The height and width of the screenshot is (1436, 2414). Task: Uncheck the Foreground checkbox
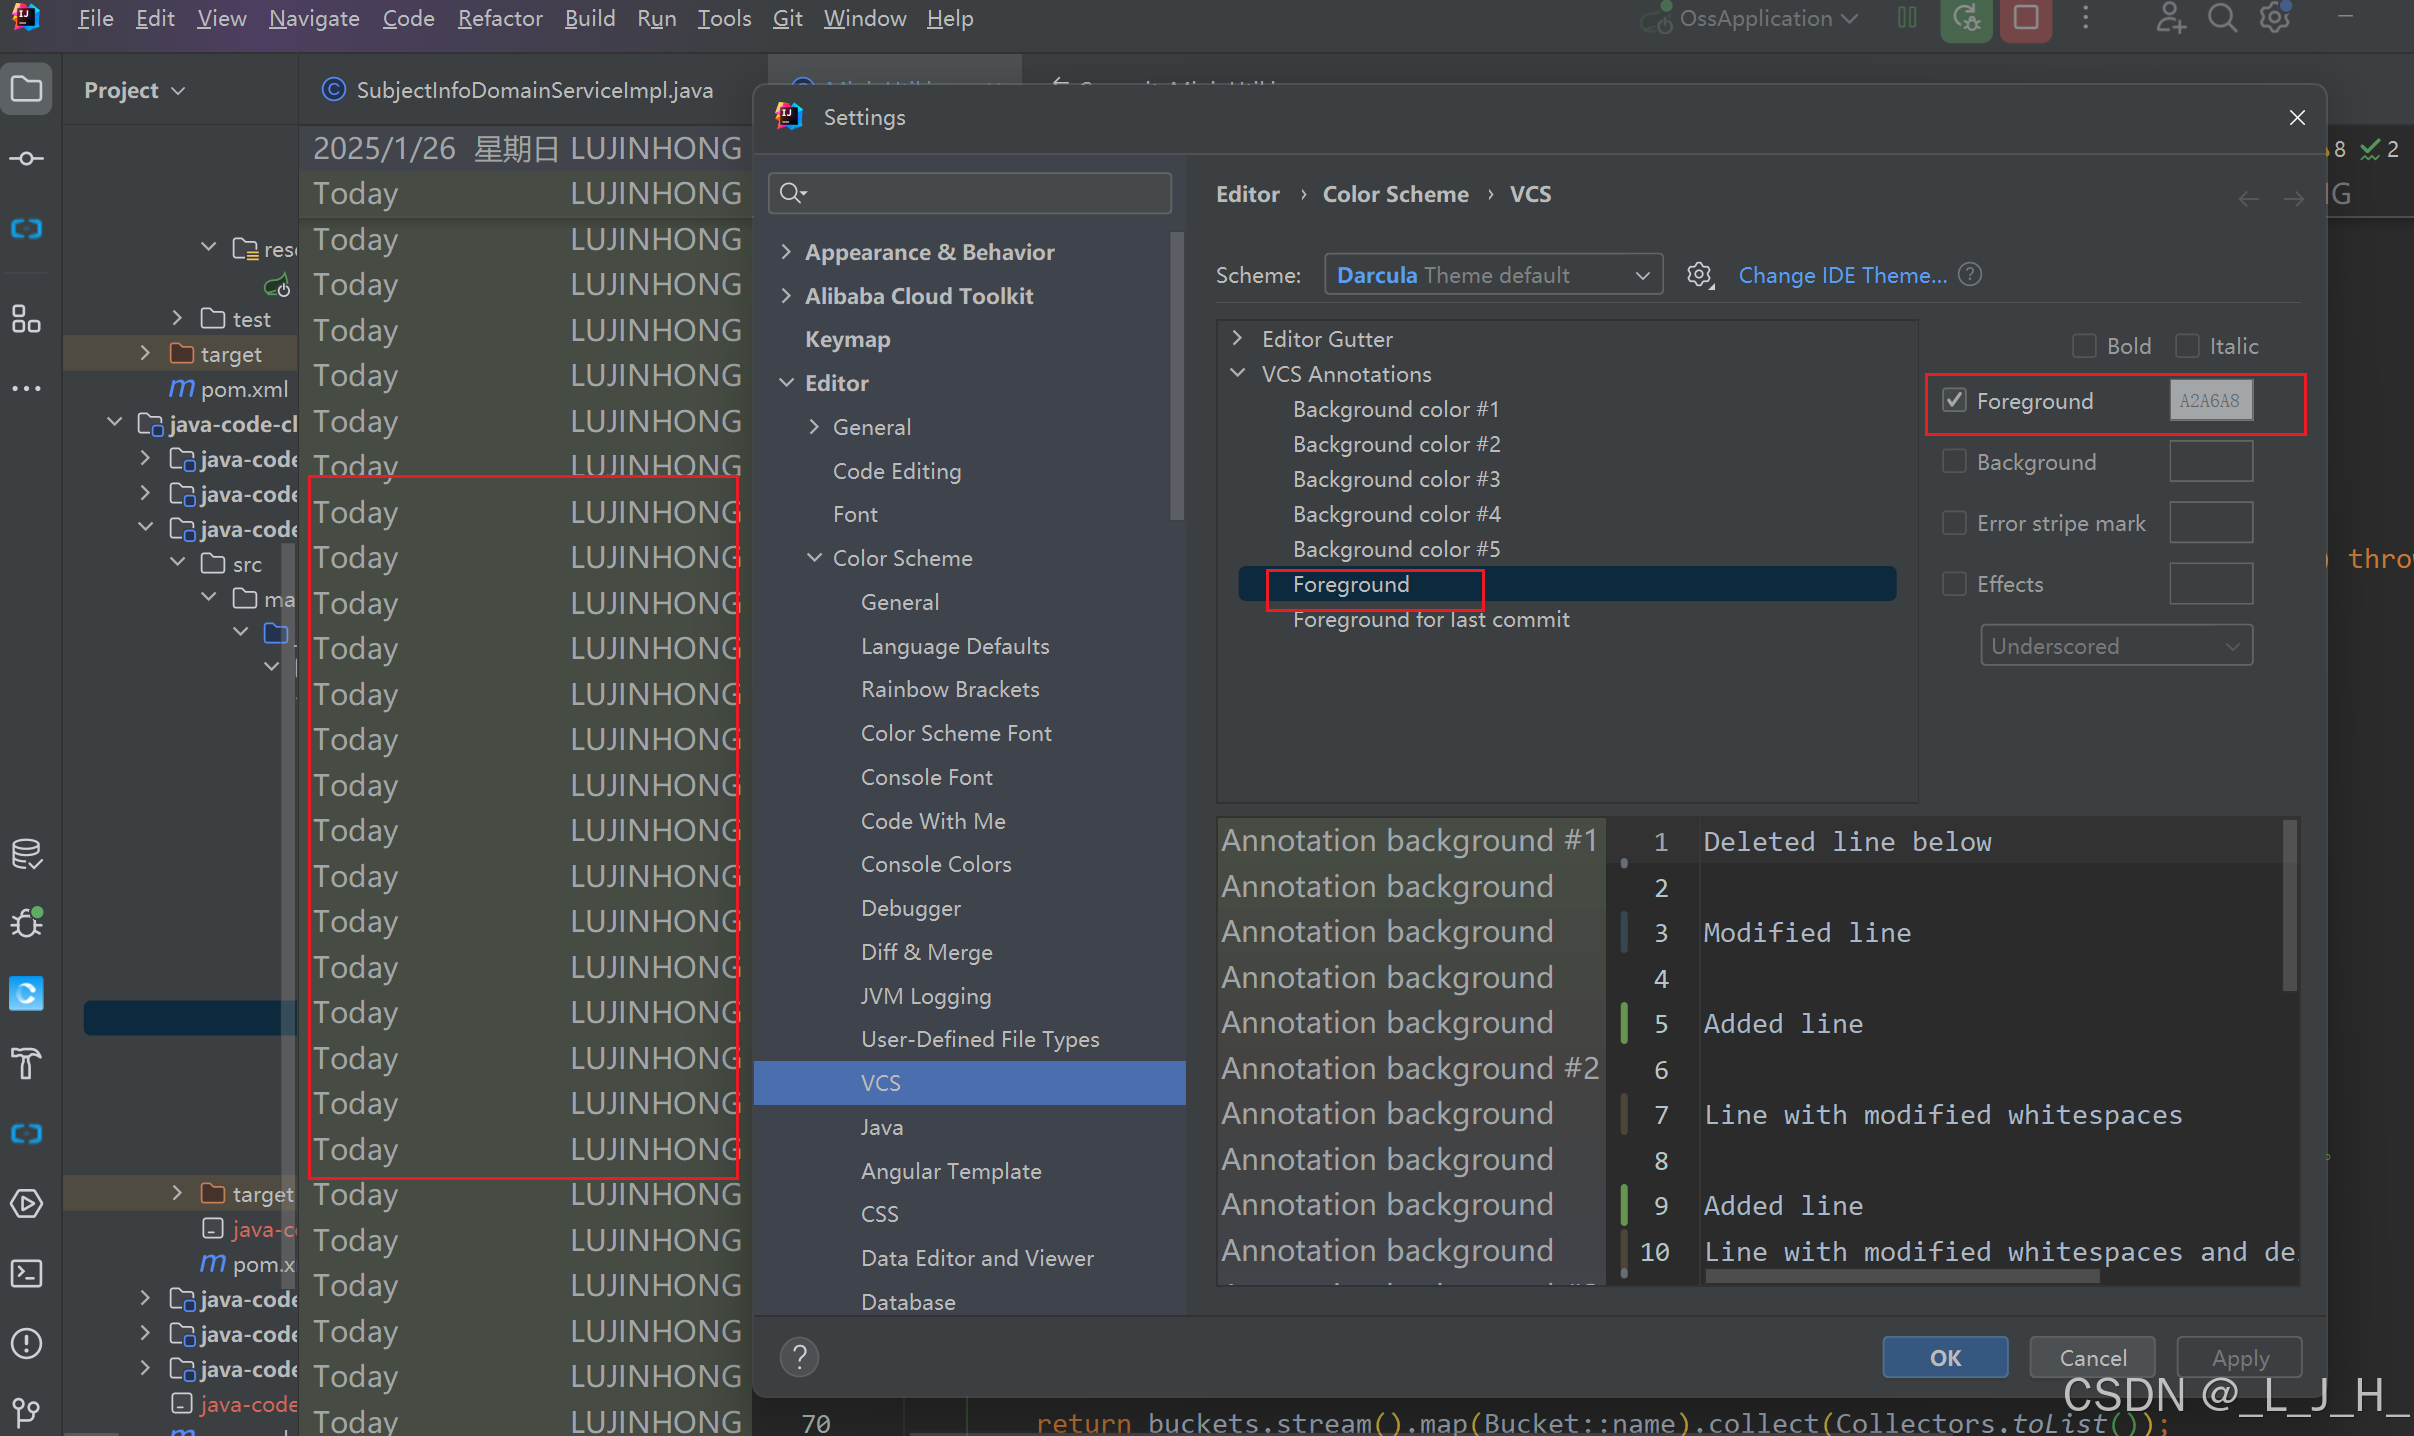click(x=1954, y=401)
